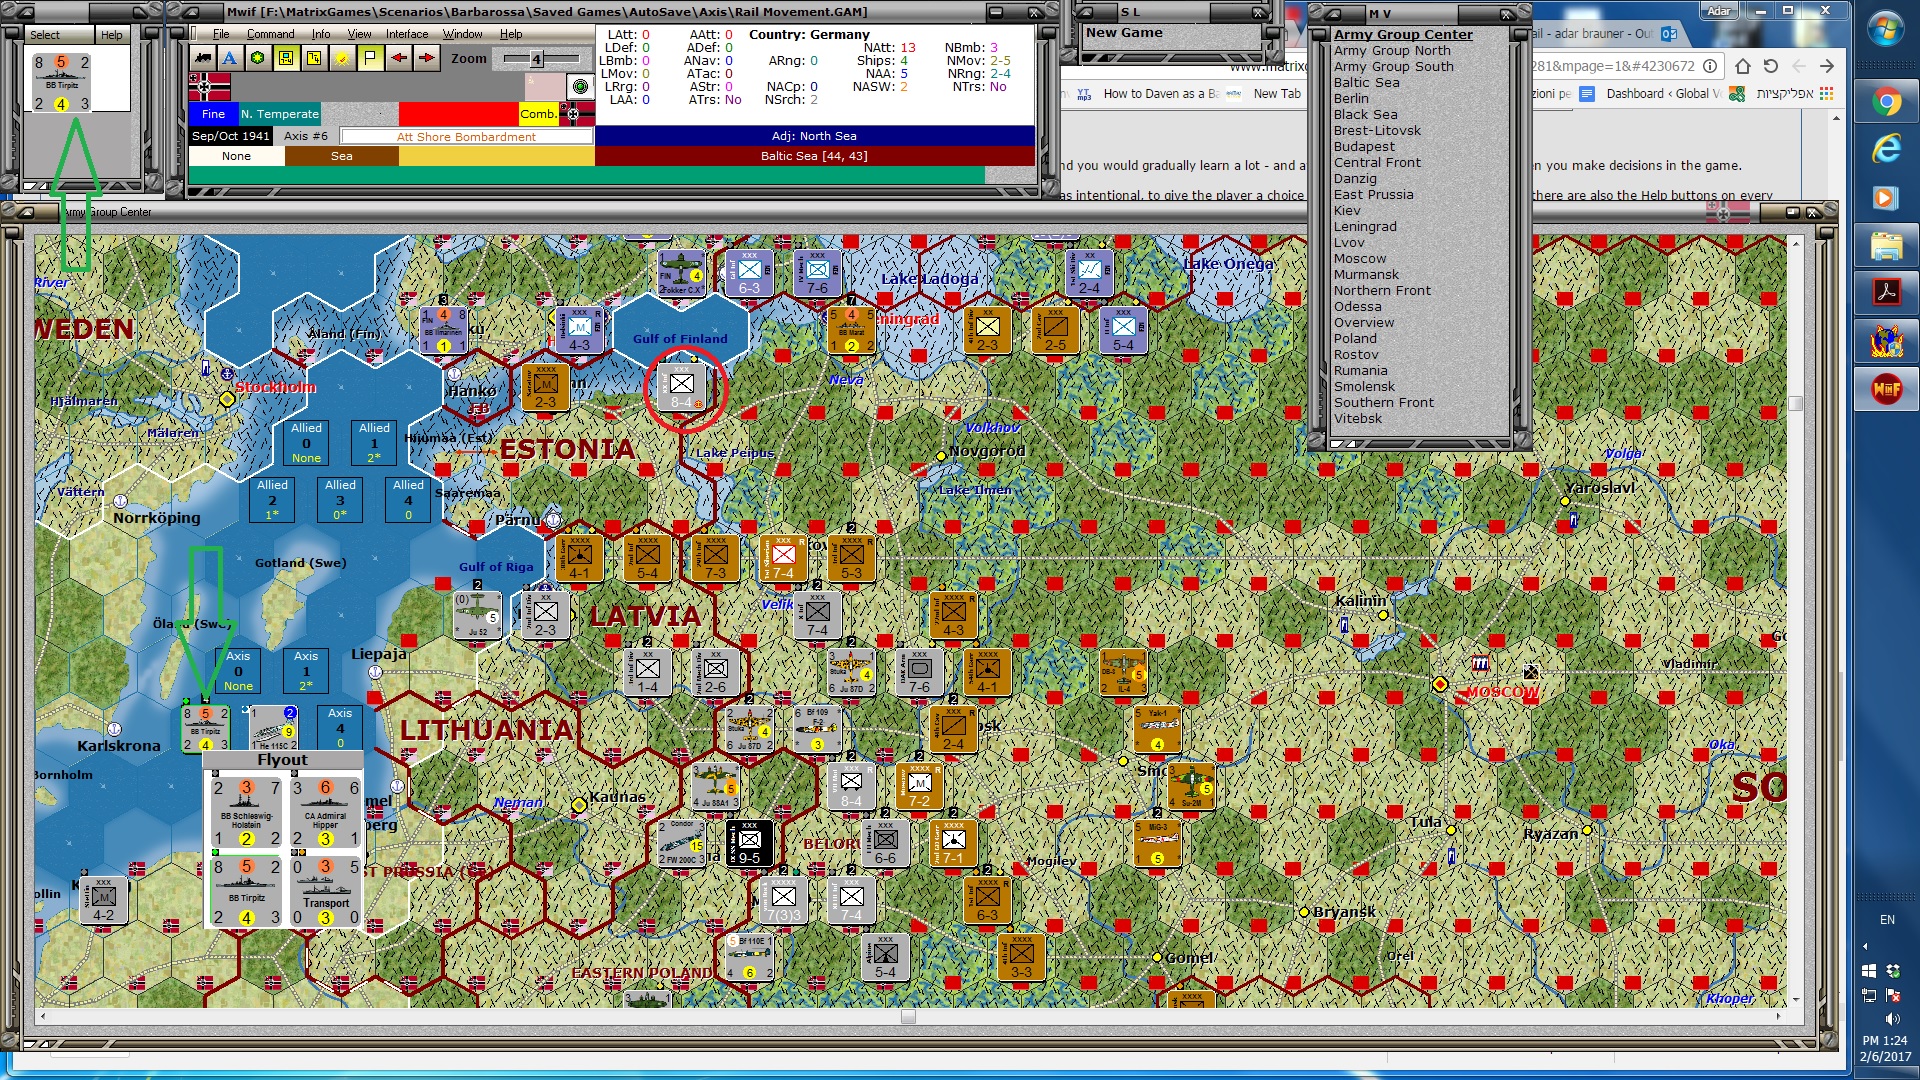Click the Internet Explorer taskbar icon
Viewport: 1920px width, 1080px height.
(x=1886, y=150)
